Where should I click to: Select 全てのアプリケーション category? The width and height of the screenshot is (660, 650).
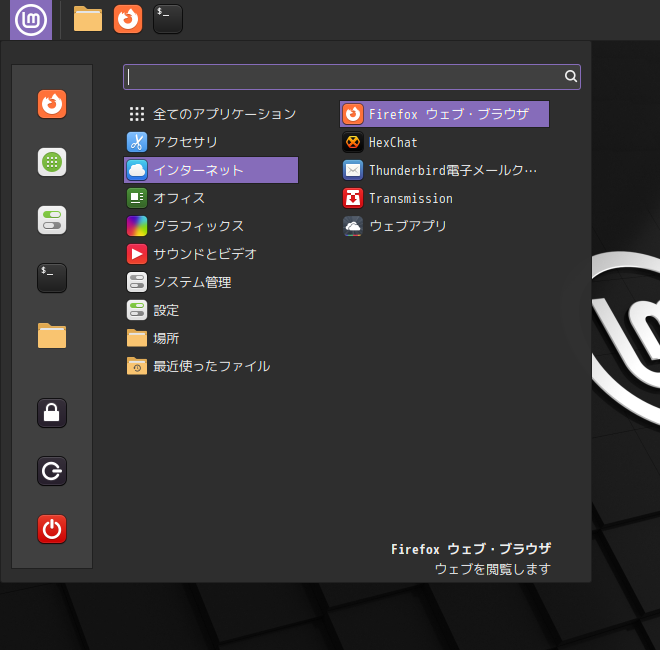click(x=211, y=114)
